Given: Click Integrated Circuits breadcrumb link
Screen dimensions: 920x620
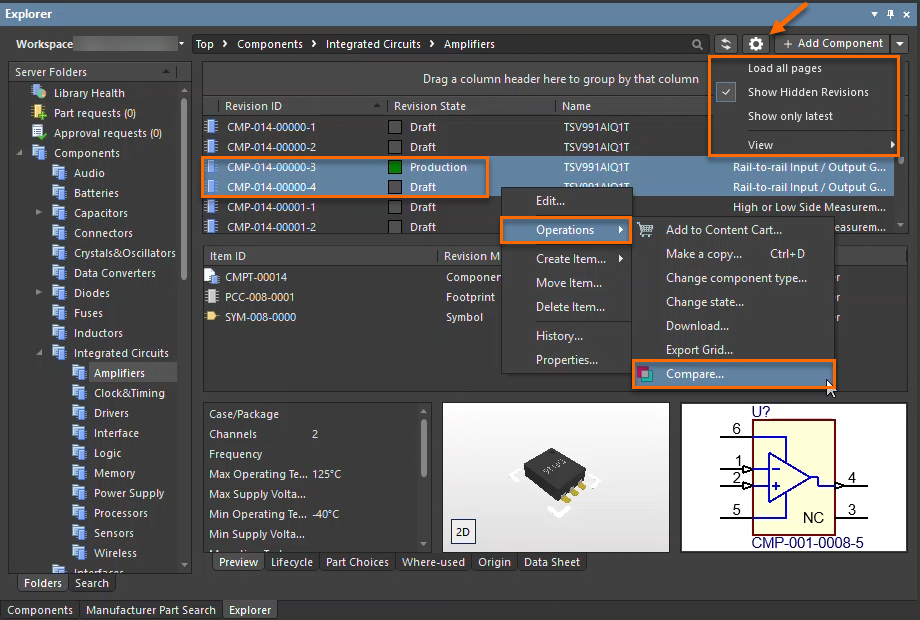Looking at the screenshot, I should pos(373,44).
